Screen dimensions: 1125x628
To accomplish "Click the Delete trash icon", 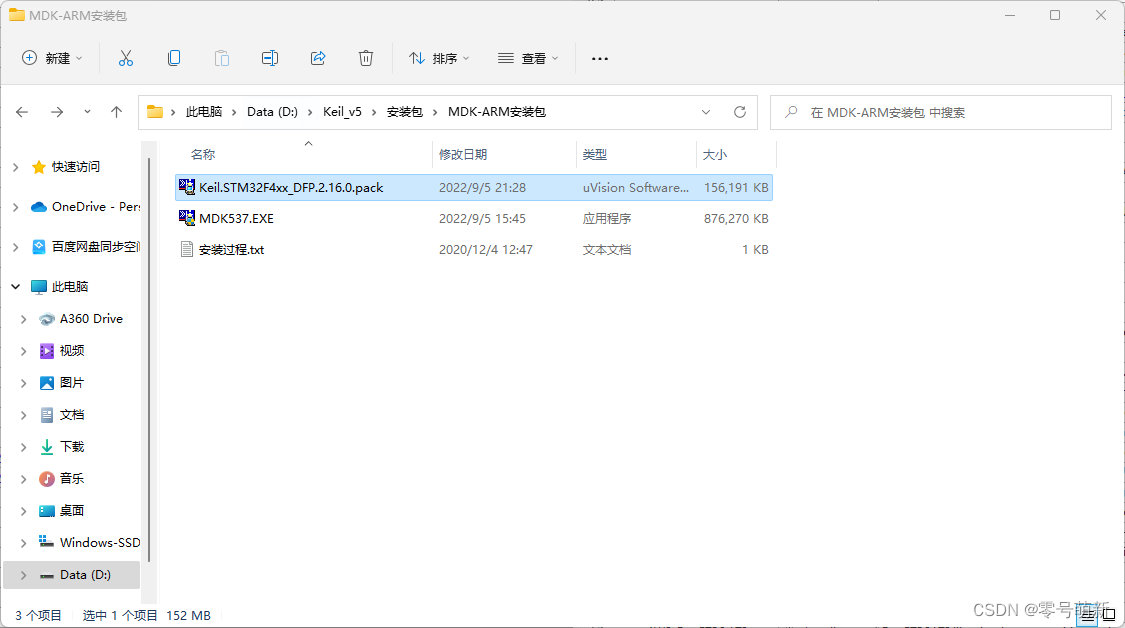I will (x=366, y=58).
